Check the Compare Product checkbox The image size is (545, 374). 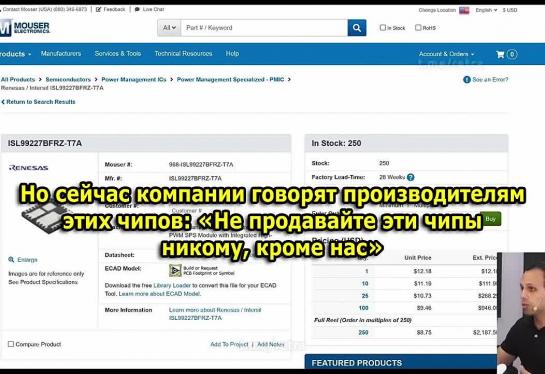tap(11, 344)
